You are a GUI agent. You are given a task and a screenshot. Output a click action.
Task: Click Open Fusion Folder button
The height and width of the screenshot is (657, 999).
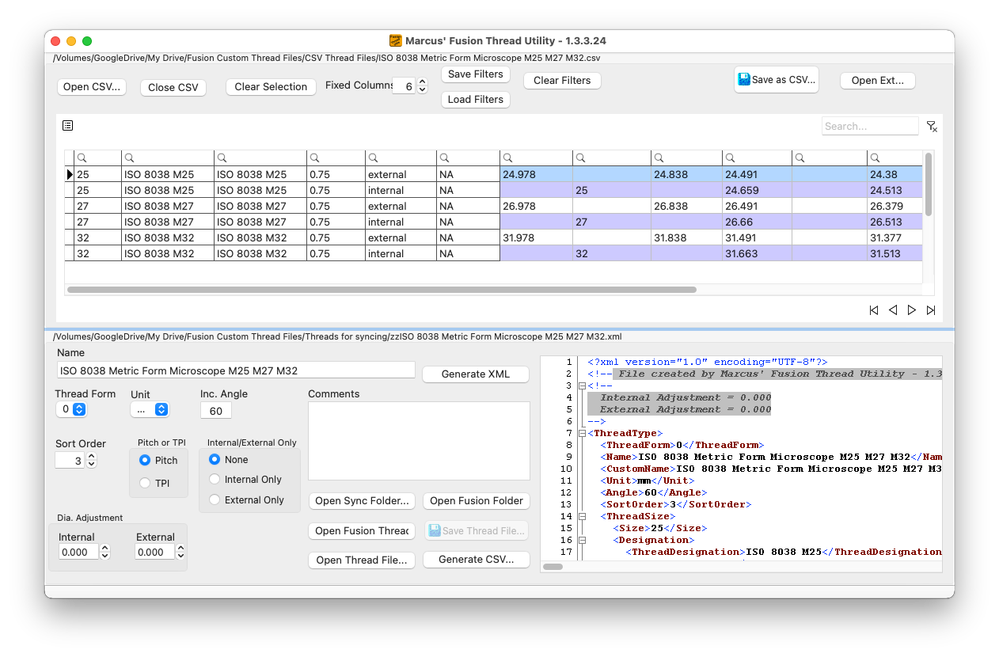pos(476,501)
